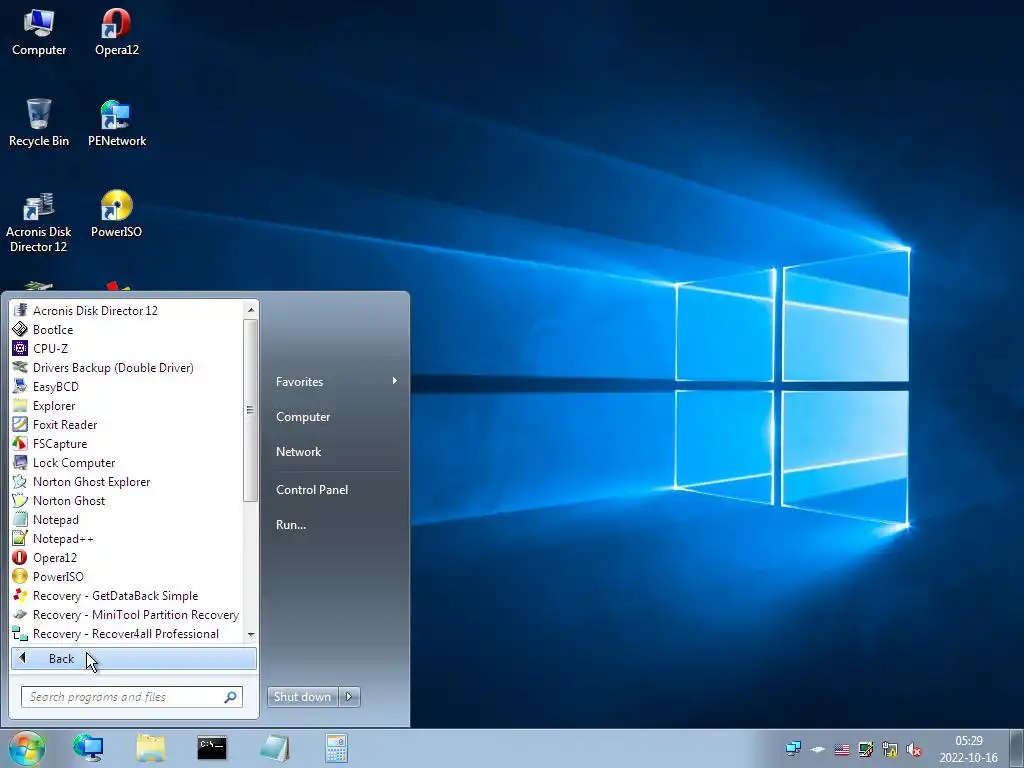The width and height of the screenshot is (1024, 768).
Task: Expand the Favorites submenu
Action: 336,381
